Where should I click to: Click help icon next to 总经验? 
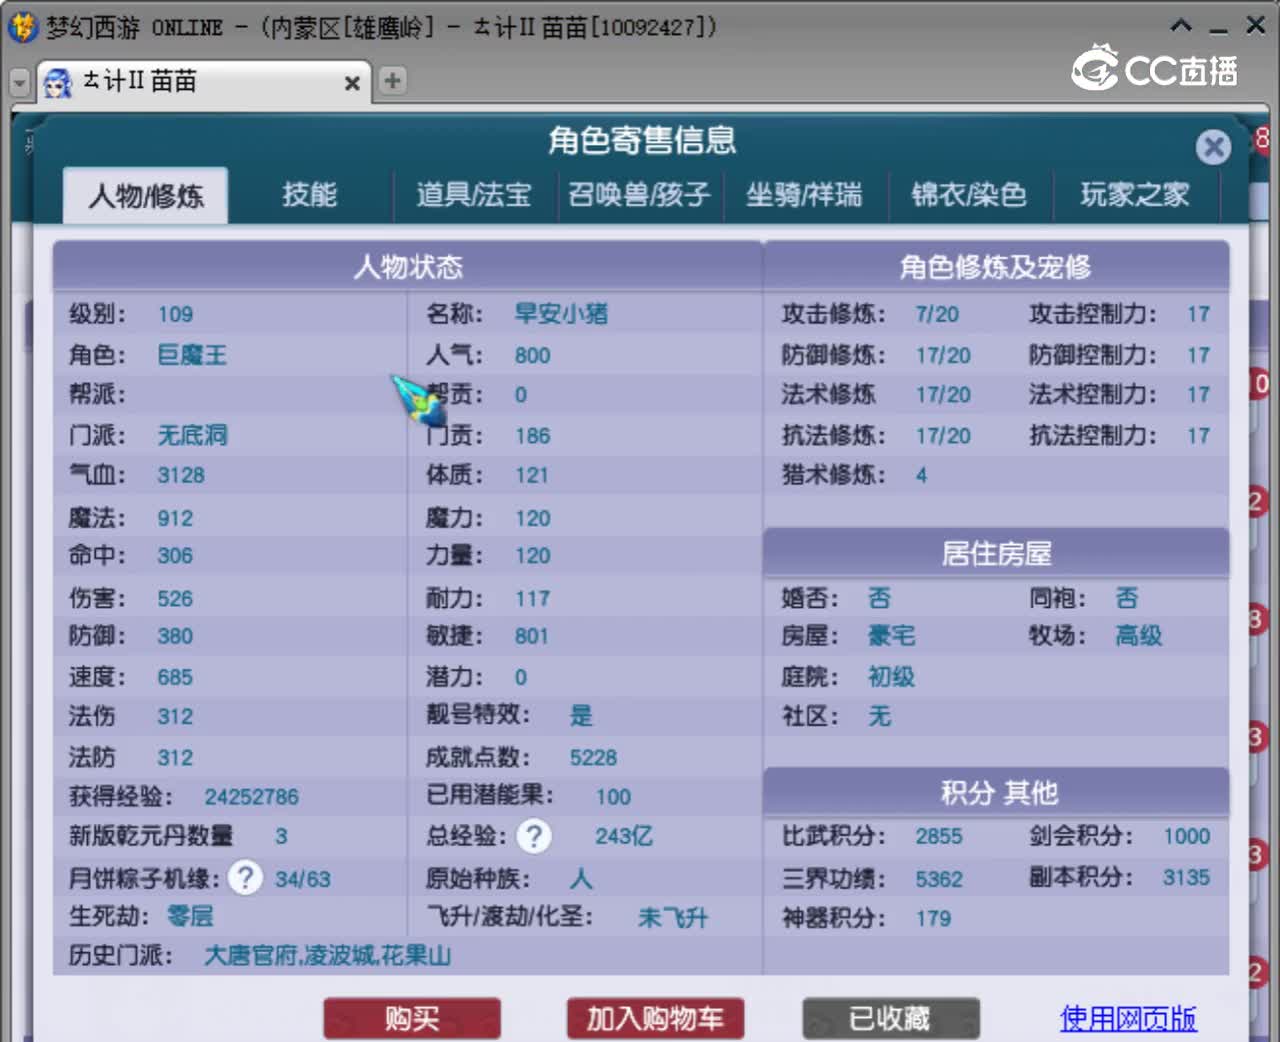(534, 836)
